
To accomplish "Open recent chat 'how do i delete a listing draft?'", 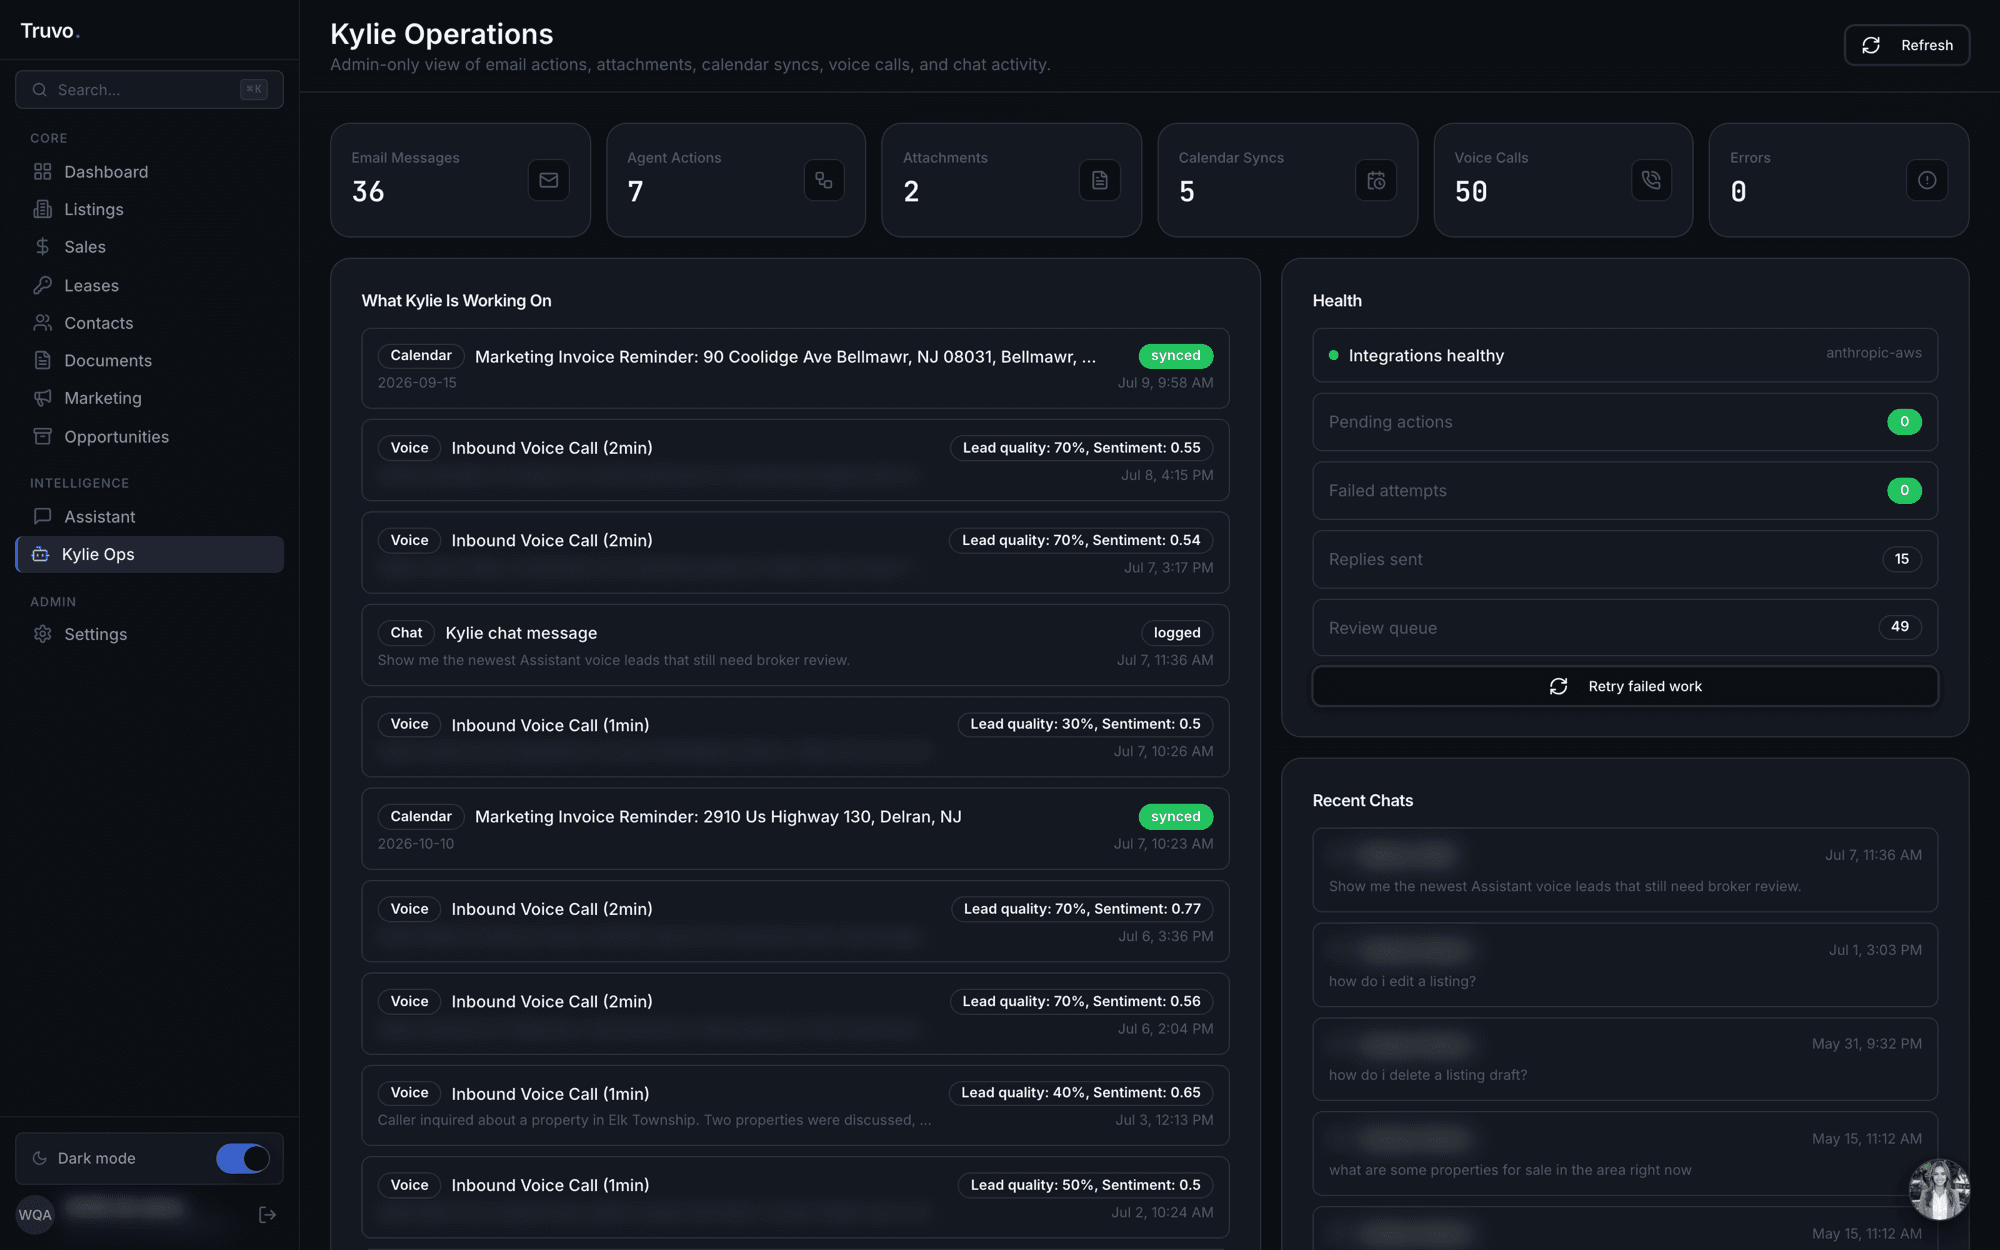I will 1625,1059.
